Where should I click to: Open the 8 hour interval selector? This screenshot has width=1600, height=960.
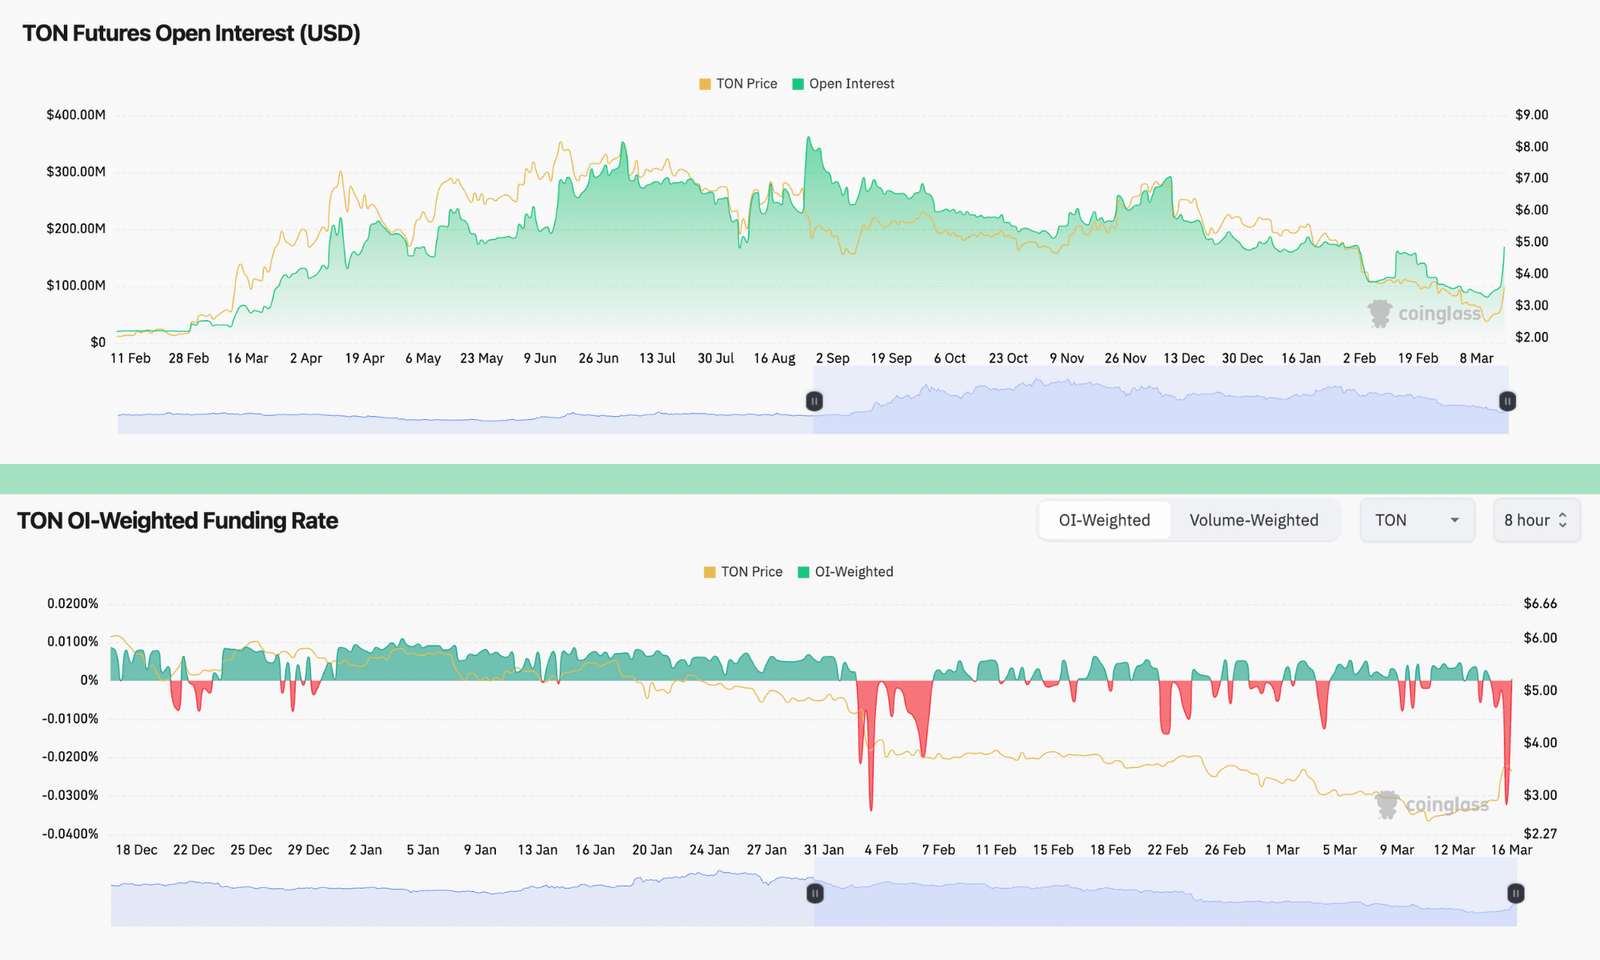[x=1535, y=520]
